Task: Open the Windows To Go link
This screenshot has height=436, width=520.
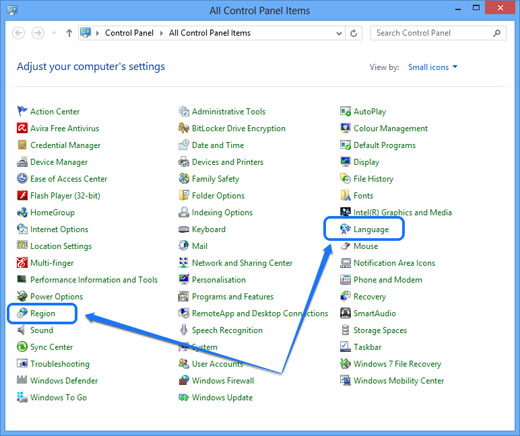Action: click(59, 397)
